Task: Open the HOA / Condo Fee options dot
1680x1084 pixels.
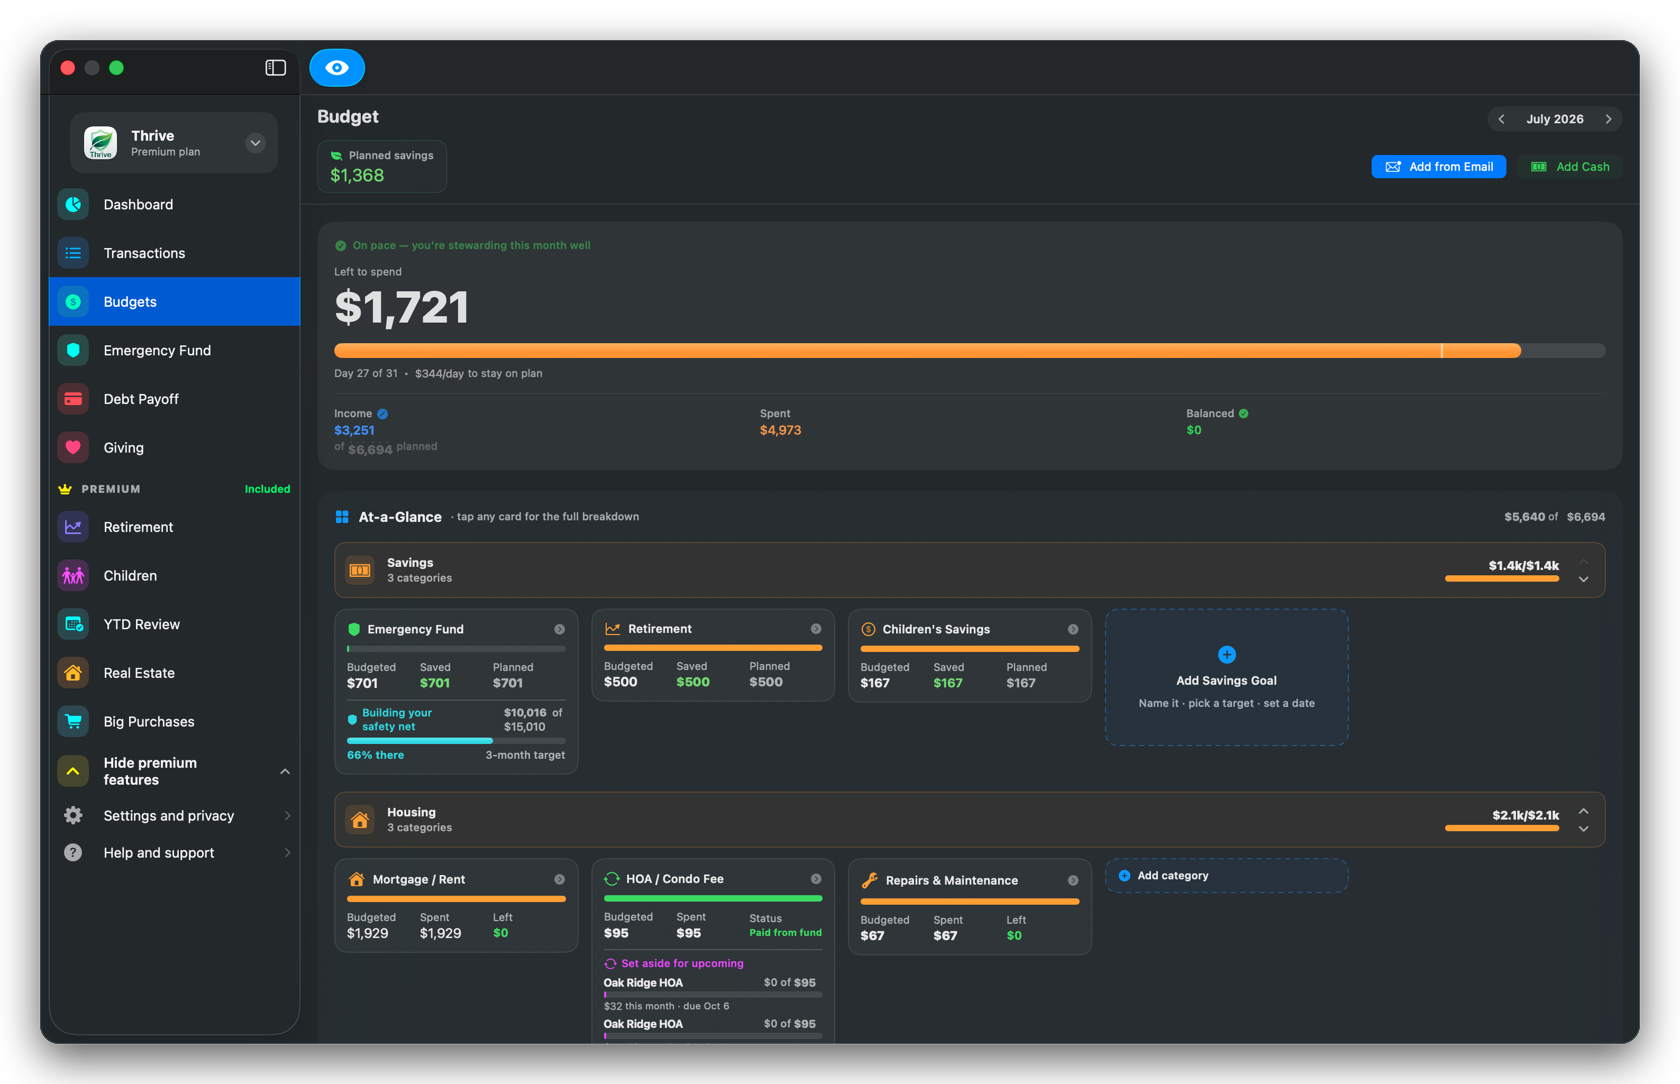Action: [x=816, y=879]
